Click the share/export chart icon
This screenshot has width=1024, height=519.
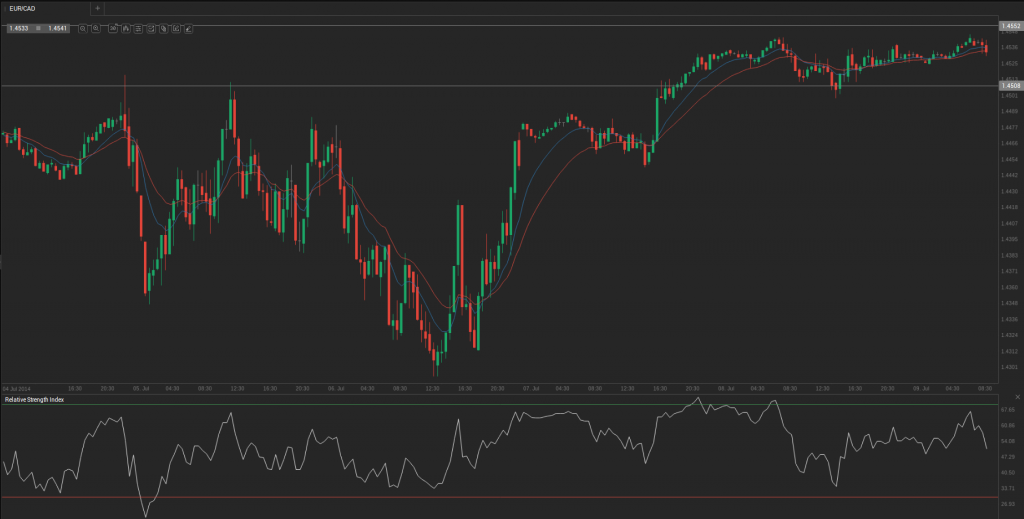pos(176,28)
